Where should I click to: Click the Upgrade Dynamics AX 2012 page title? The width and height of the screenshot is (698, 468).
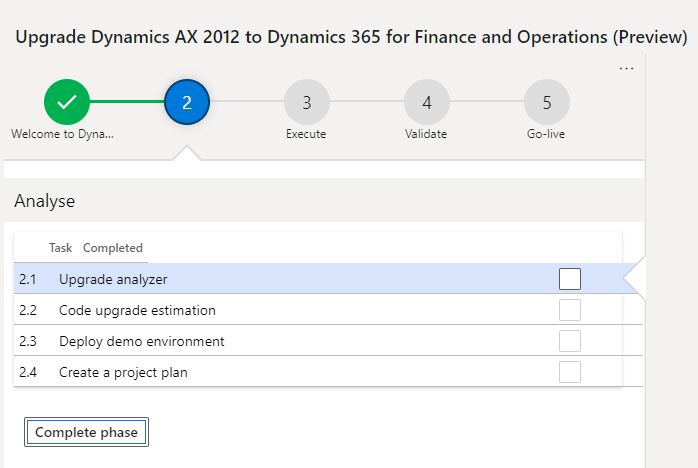click(x=351, y=37)
